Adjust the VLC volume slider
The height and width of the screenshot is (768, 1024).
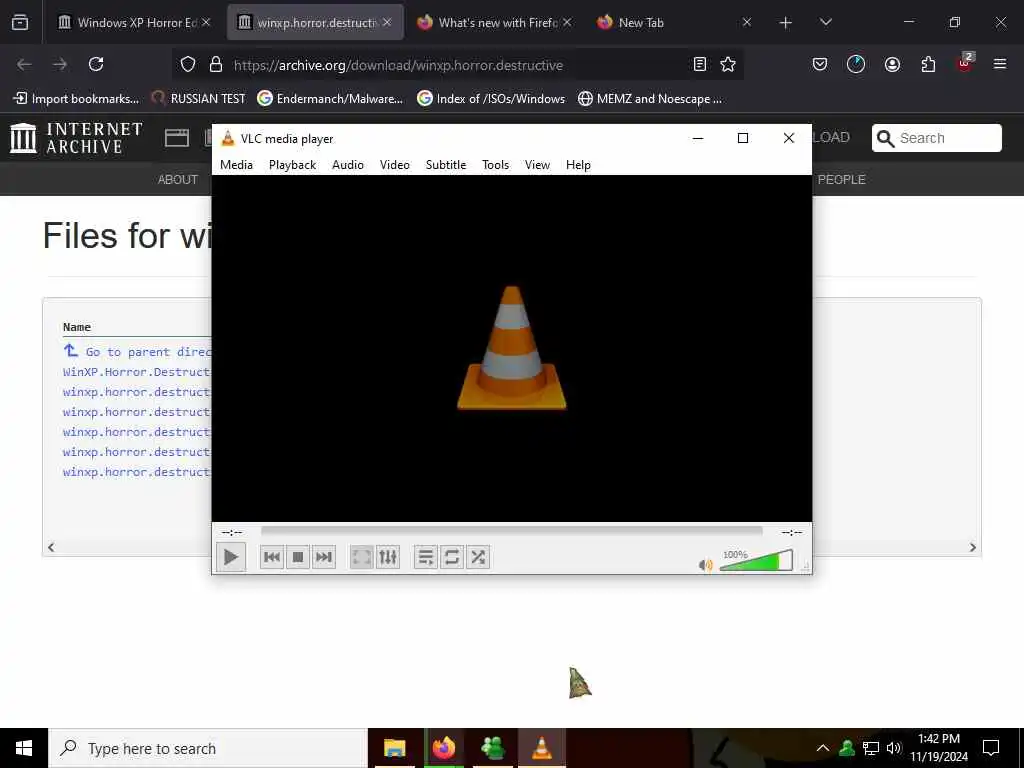pyautogui.click(x=756, y=561)
